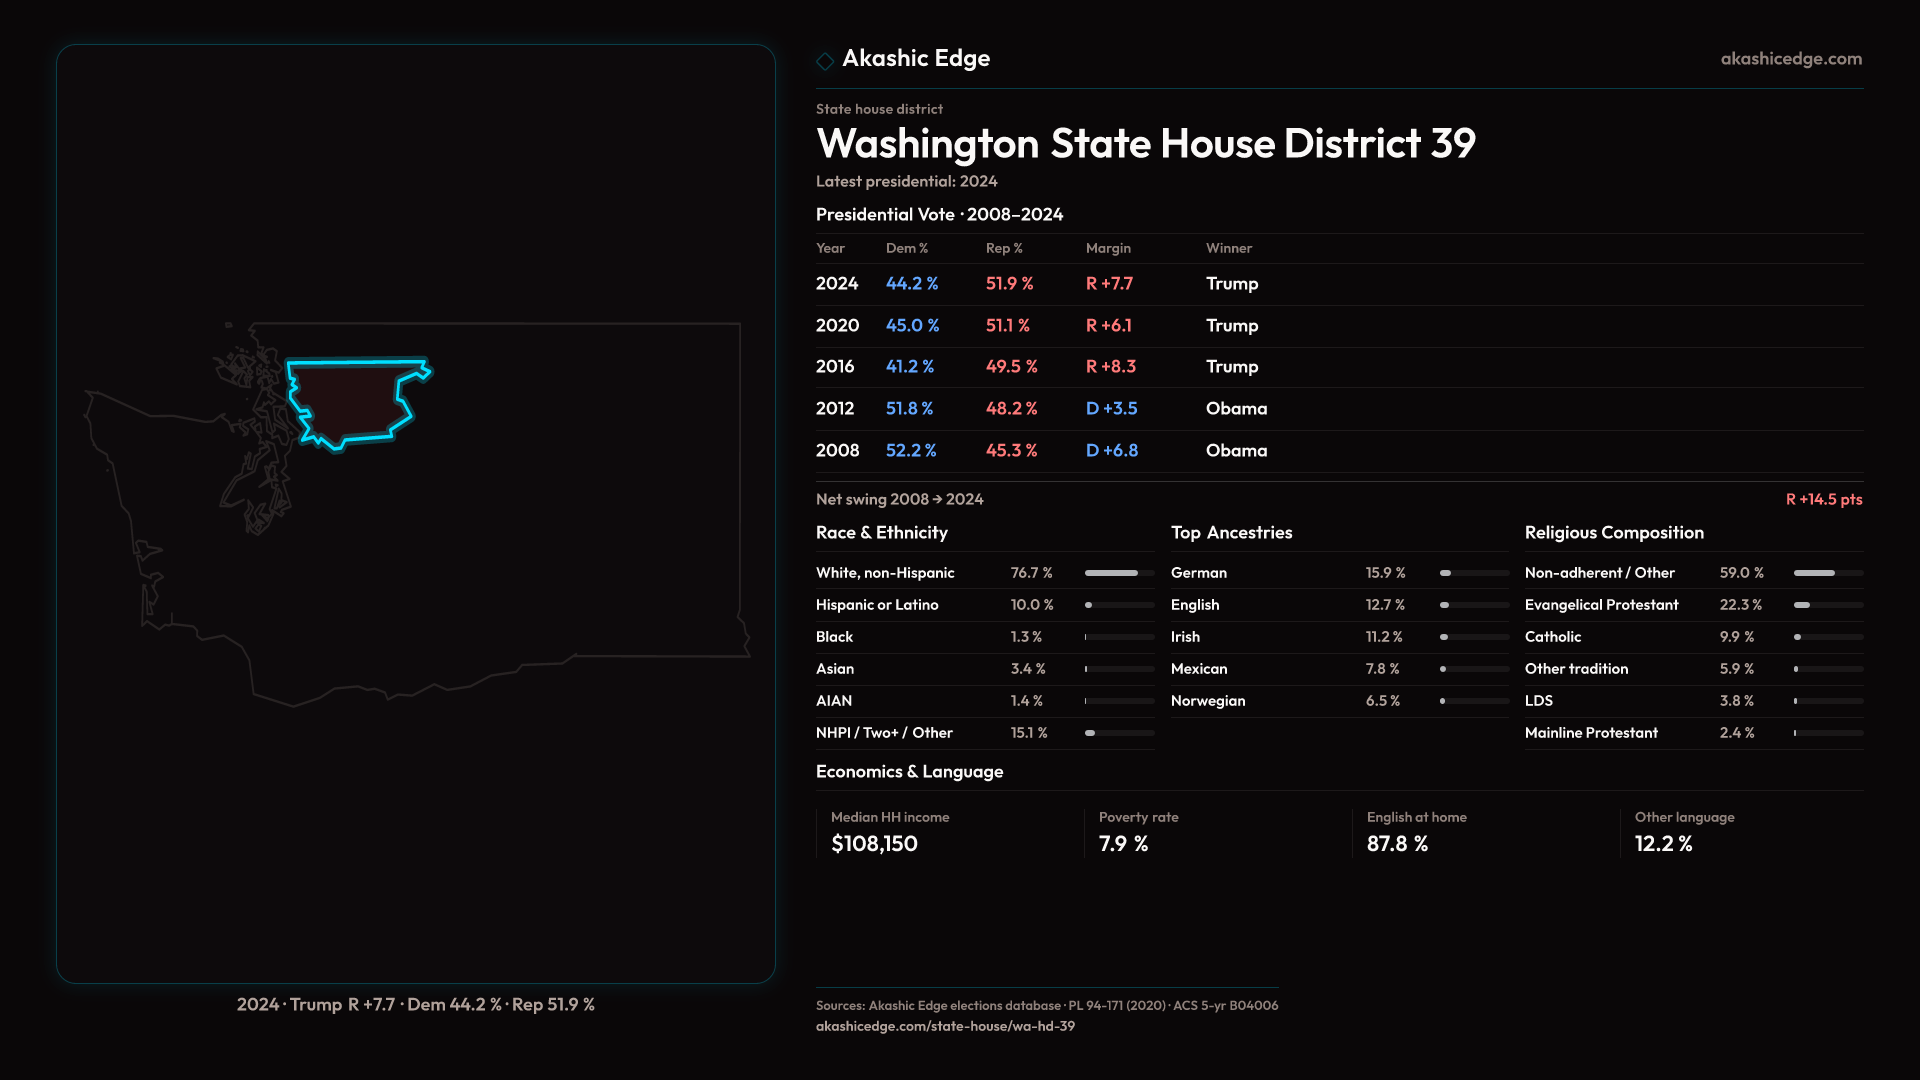Viewport: 1920px width, 1080px height.
Task: Click the 2012 margin D +3.5 value
Action: (1111, 409)
